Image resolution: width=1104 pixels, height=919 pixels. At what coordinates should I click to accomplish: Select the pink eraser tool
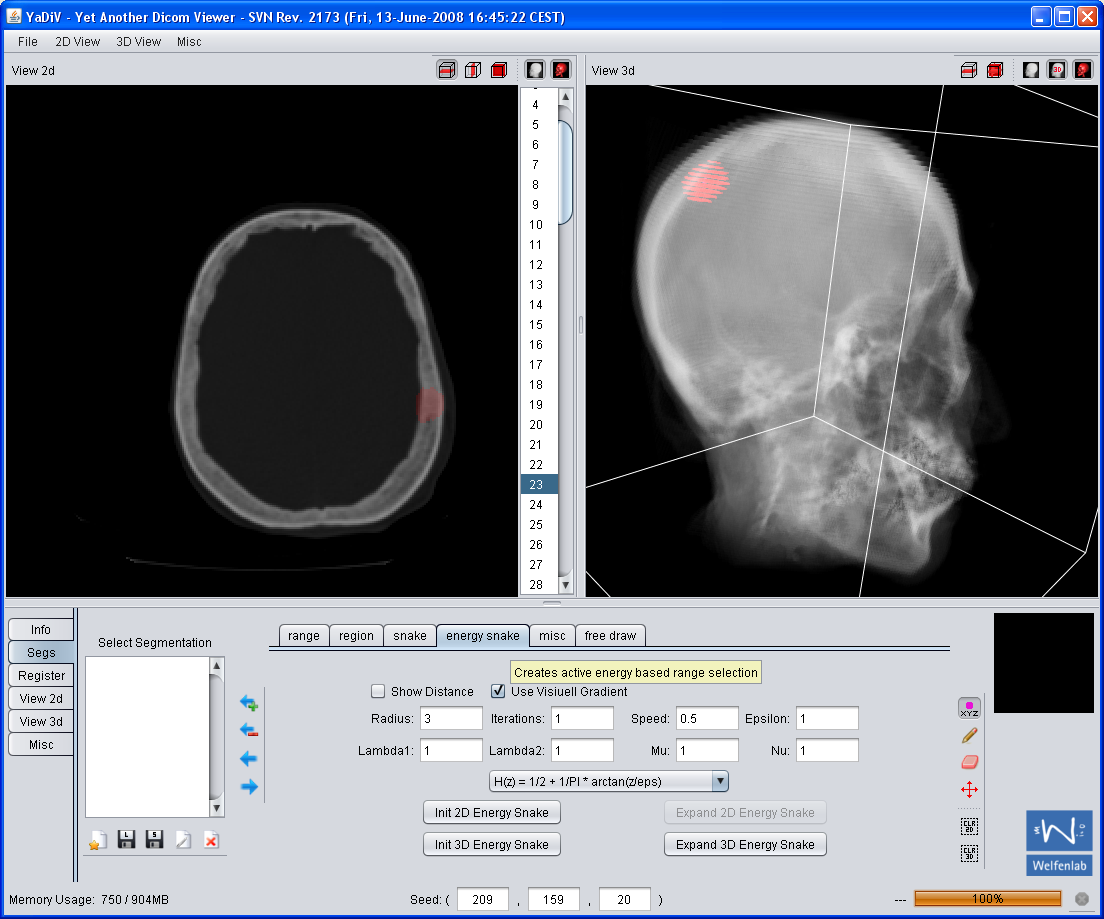[x=968, y=762]
